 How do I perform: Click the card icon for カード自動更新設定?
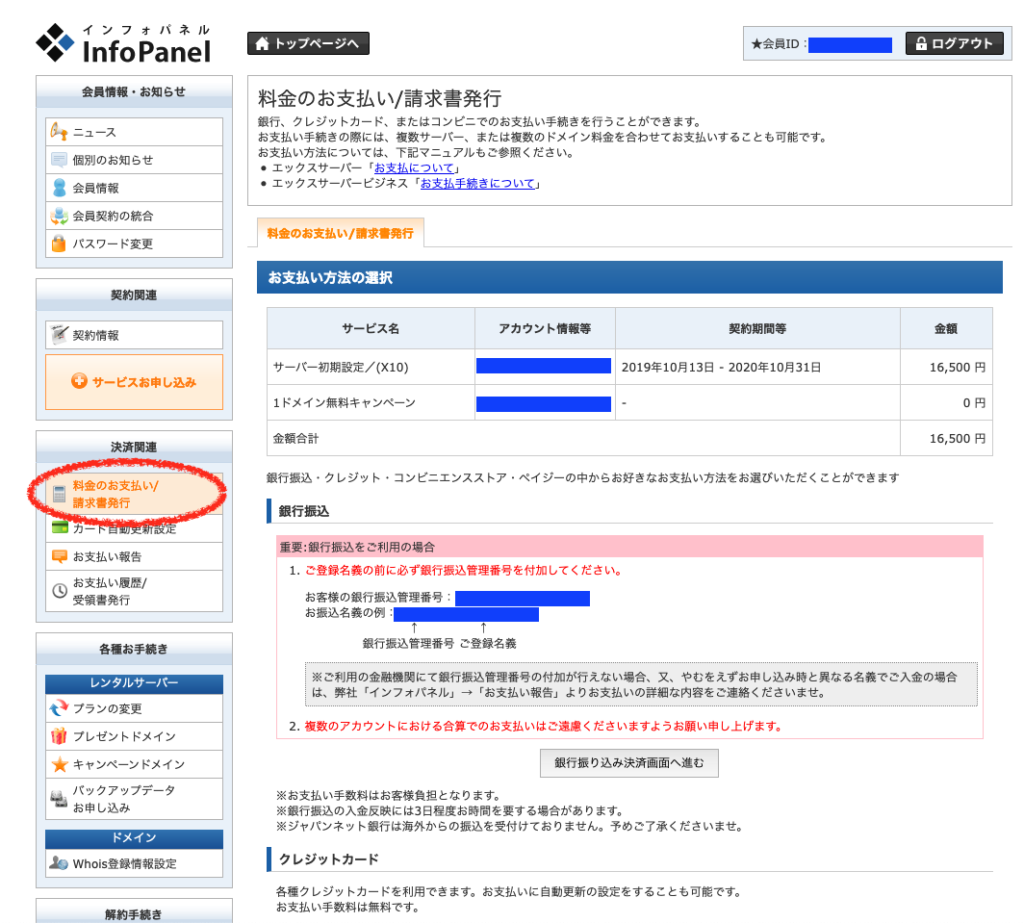tap(59, 527)
